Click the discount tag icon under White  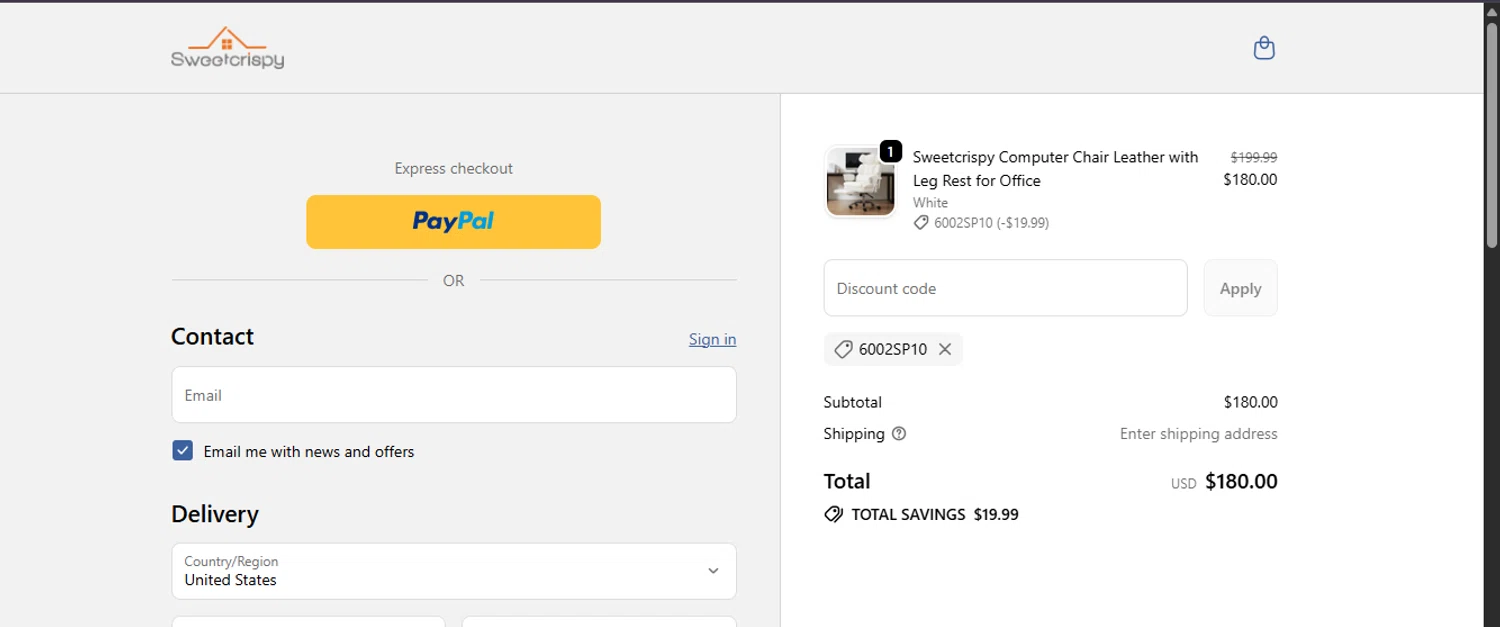pos(921,223)
